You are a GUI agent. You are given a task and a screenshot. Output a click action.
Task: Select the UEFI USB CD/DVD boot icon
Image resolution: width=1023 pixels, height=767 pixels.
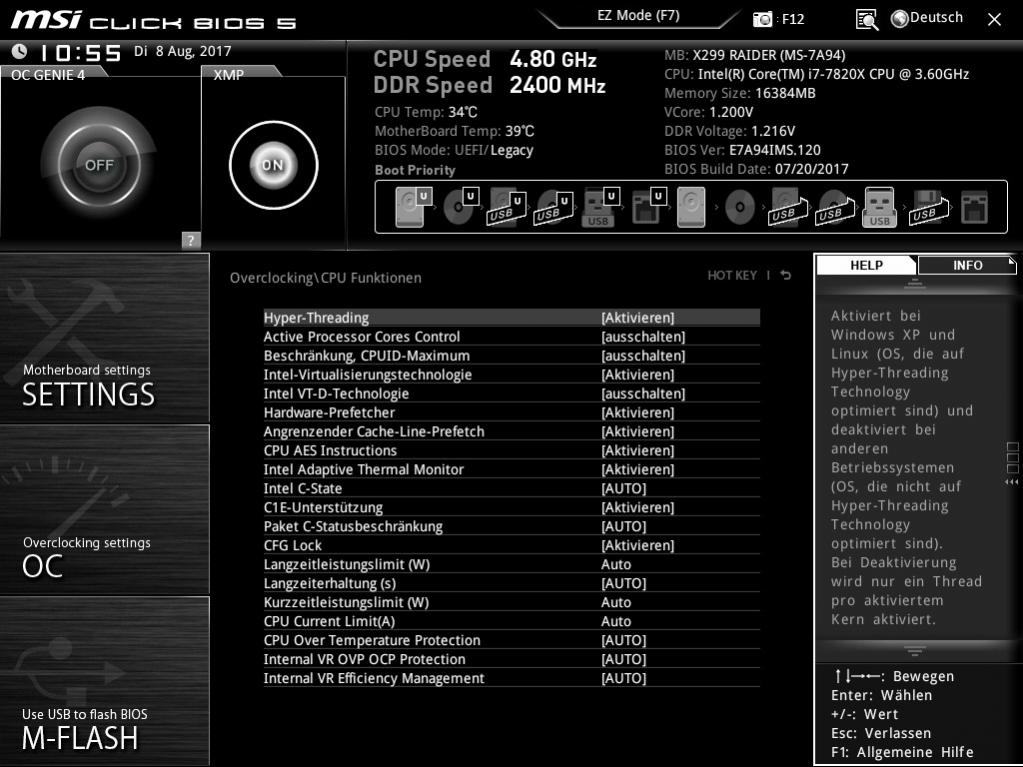pyautogui.click(x=554, y=207)
